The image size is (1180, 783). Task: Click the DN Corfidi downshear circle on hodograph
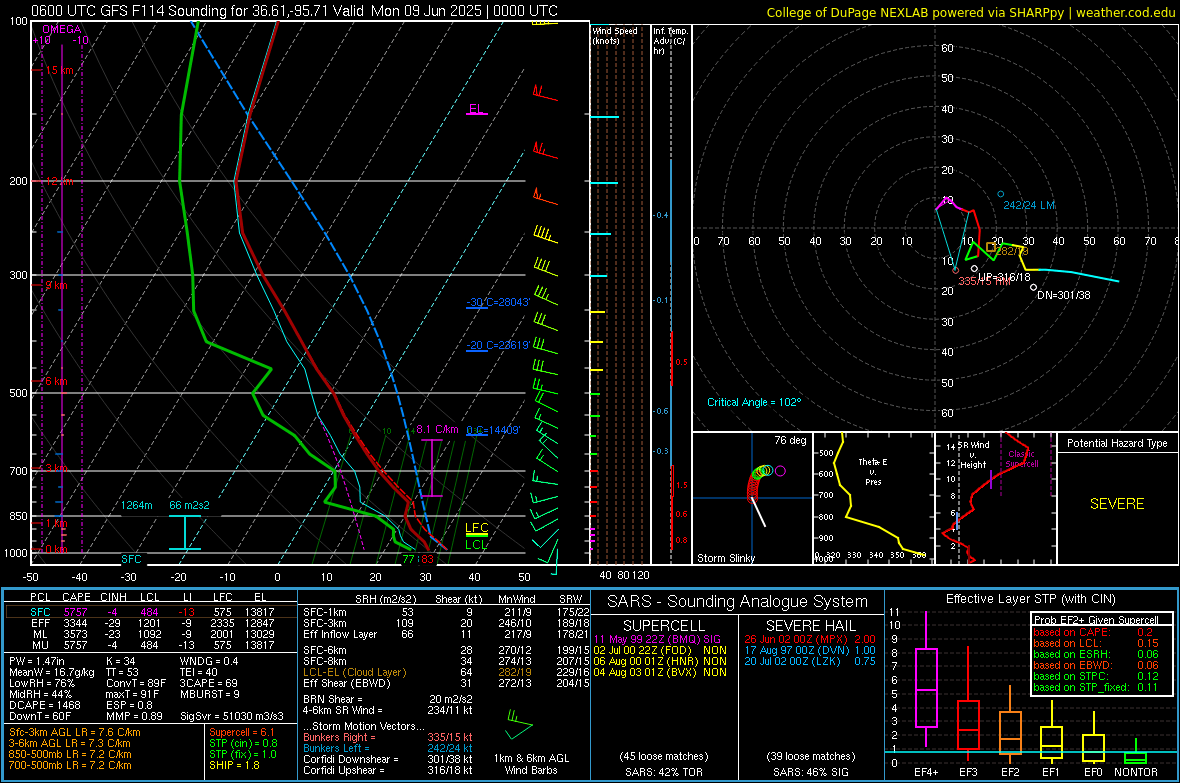pos(1033,287)
